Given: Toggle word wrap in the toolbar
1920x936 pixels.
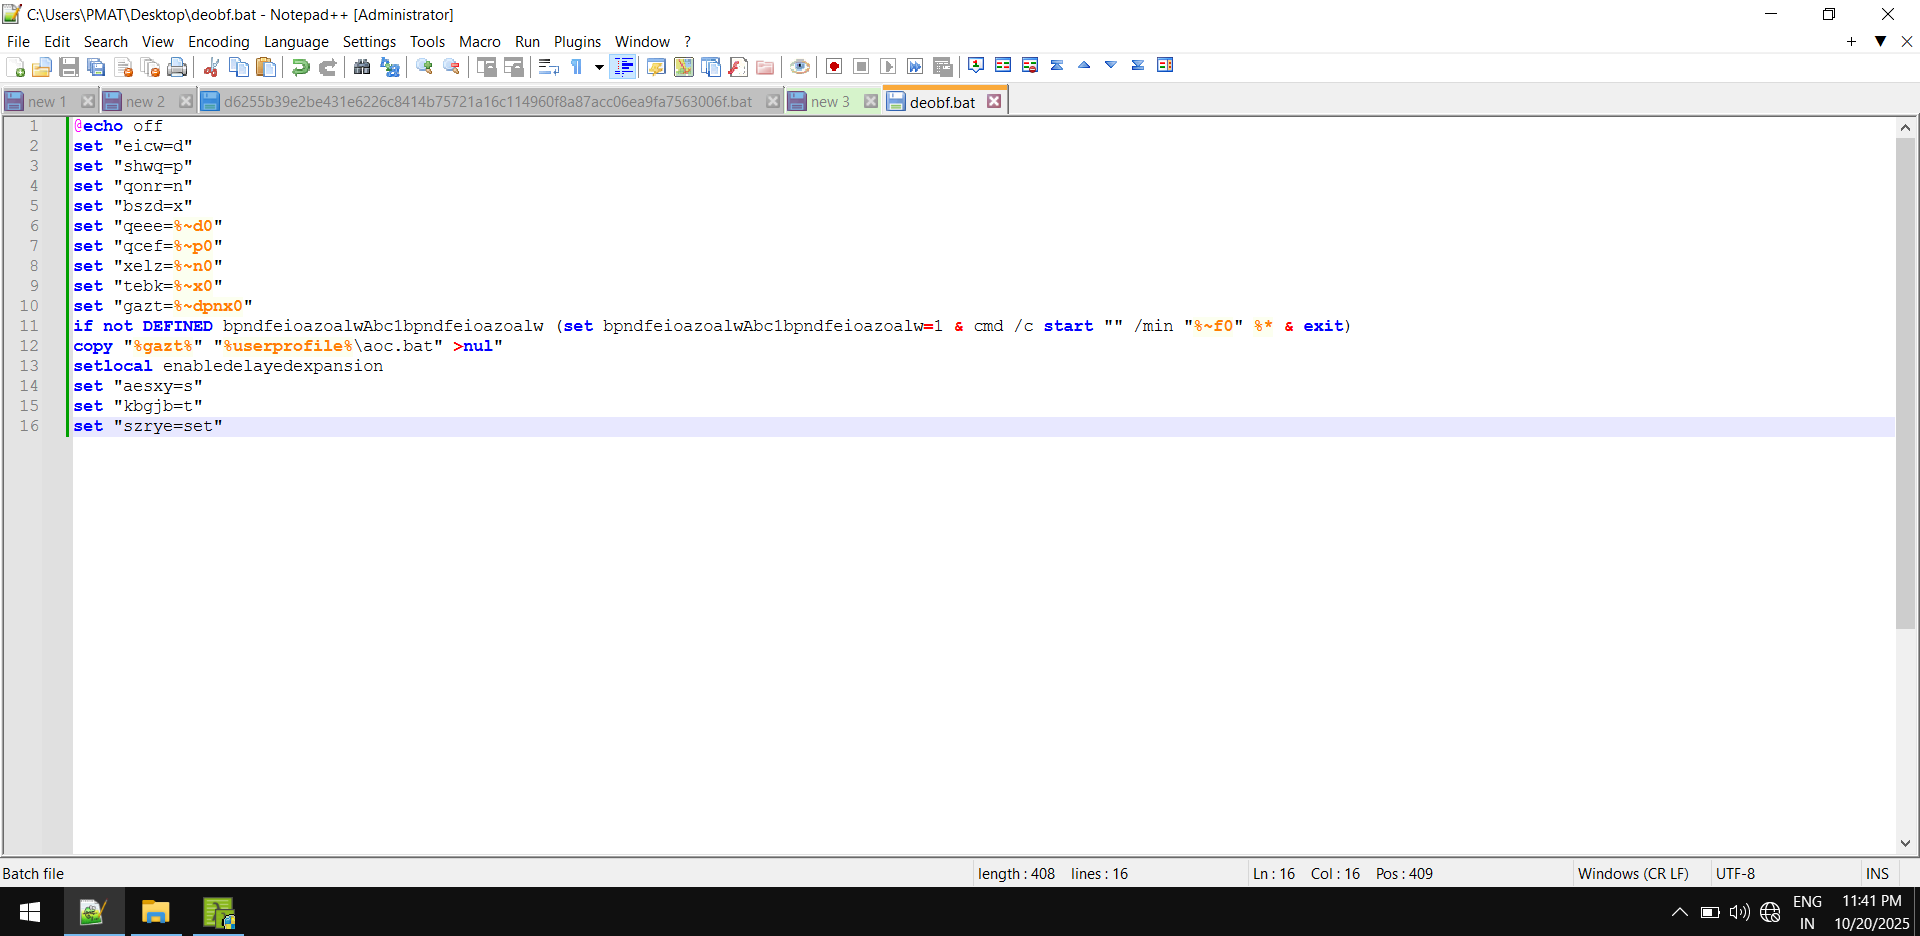Looking at the screenshot, I should coord(548,67).
